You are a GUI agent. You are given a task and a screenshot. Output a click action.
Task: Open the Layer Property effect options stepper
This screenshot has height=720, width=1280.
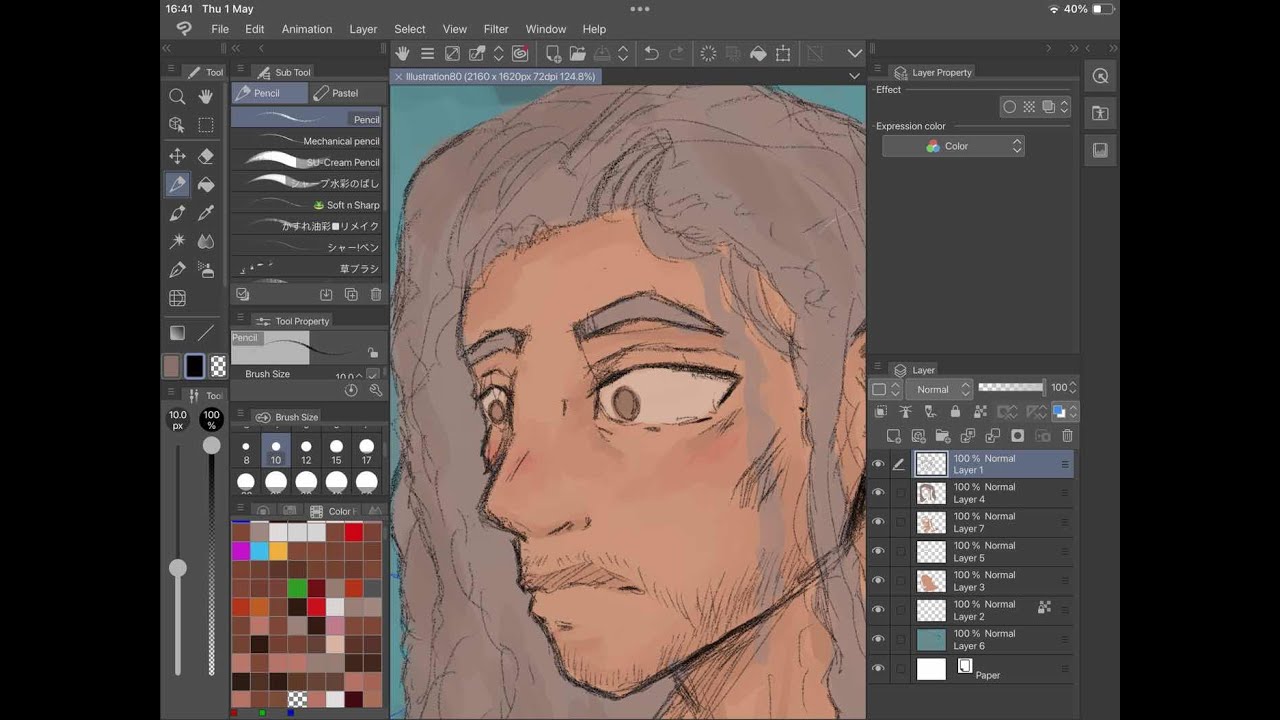click(1064, 107)
